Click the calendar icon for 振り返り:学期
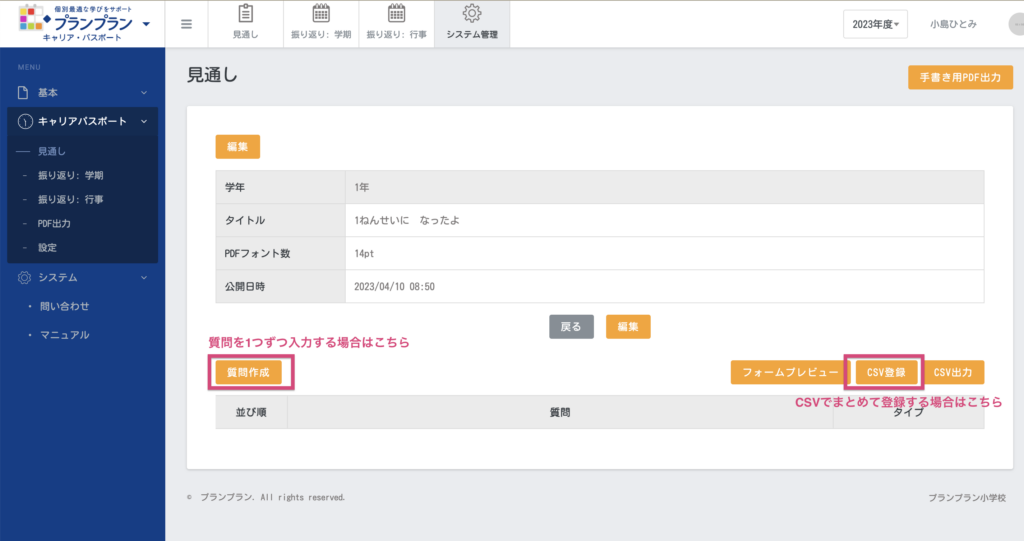Screen dimensions: 1024x541 [x=321, y=14]
